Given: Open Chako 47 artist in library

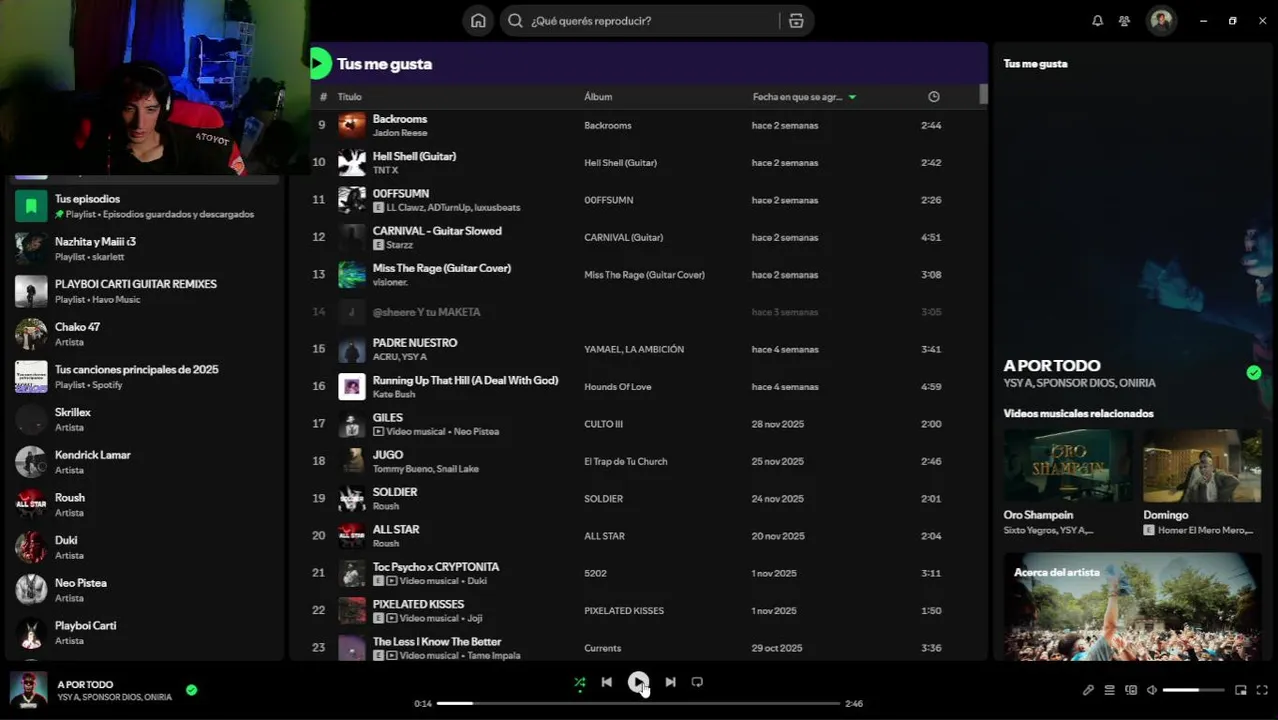Looking at the screenshot, I should coord(145,334).
